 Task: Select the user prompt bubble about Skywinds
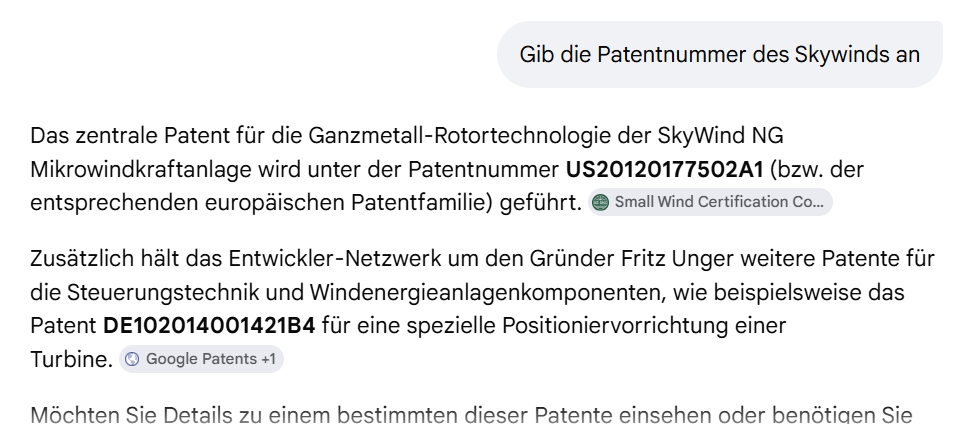click(720, 54)
